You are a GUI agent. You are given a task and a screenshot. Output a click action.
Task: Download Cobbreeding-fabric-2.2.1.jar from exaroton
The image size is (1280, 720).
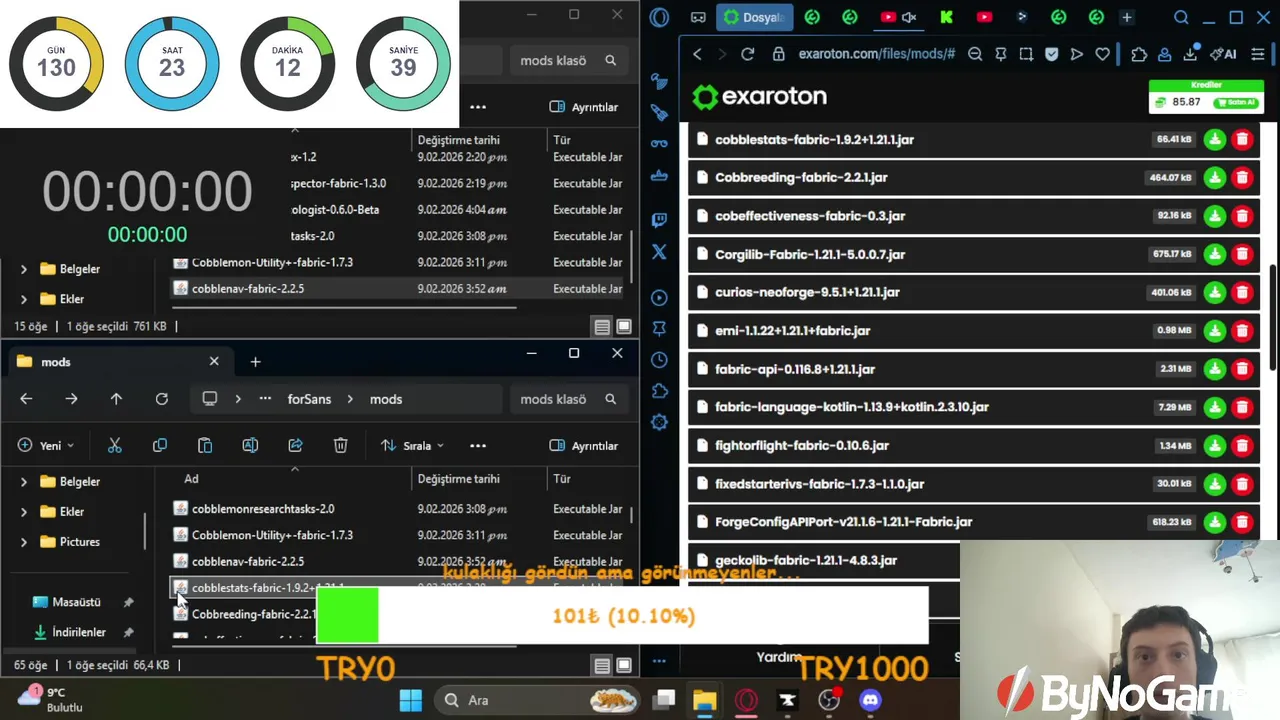tap(1215, 178)
